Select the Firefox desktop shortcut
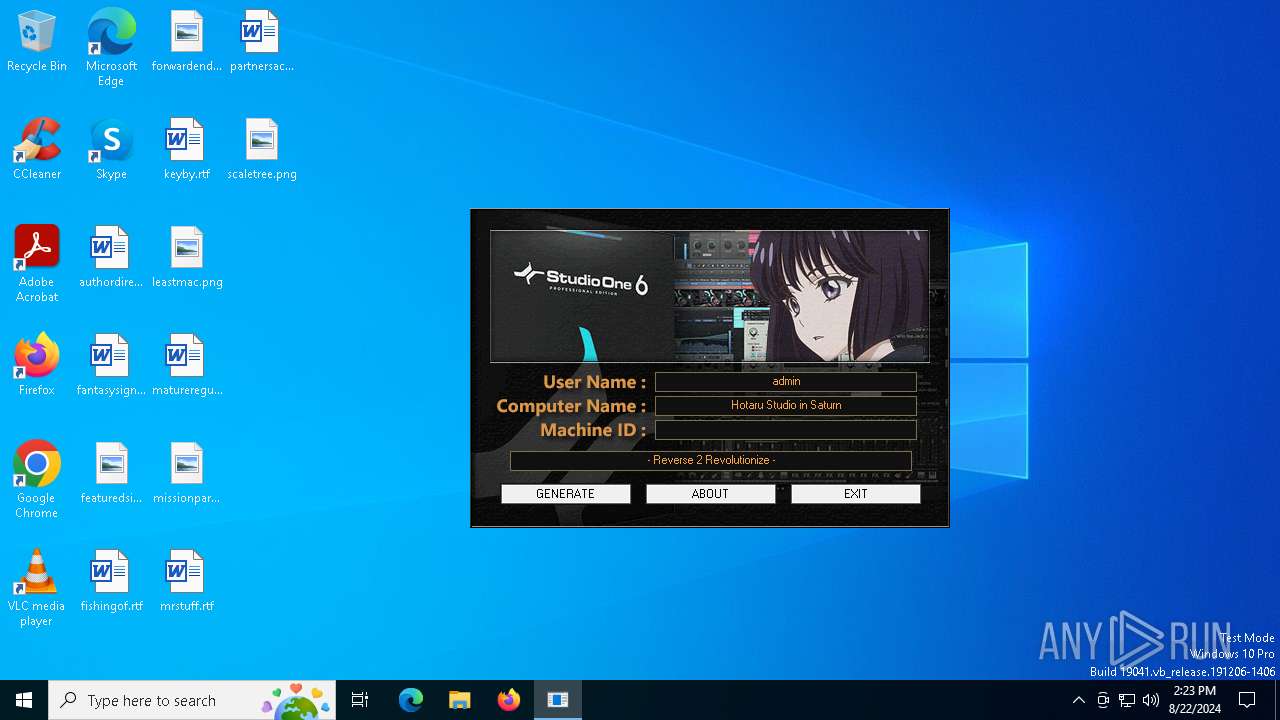Viewport: 1280px width, 720px height. pos(37,366)
